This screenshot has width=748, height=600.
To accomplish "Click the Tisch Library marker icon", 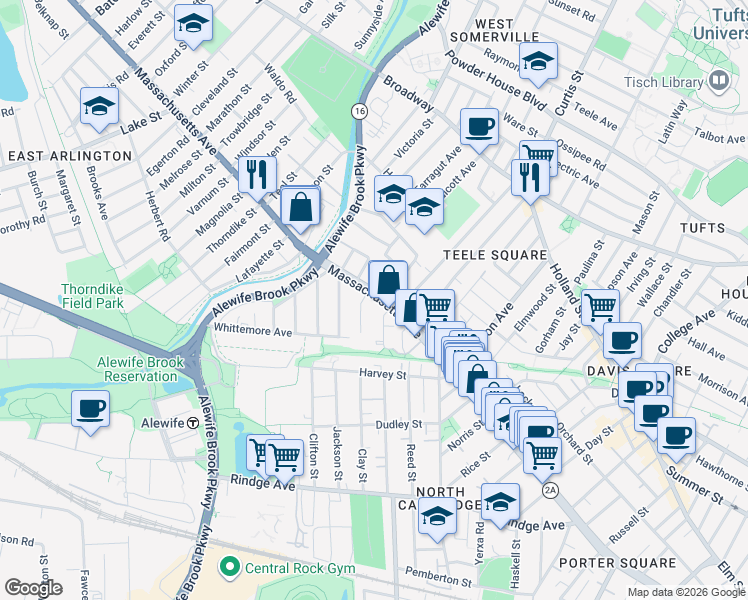I will [x=719, y=81].
